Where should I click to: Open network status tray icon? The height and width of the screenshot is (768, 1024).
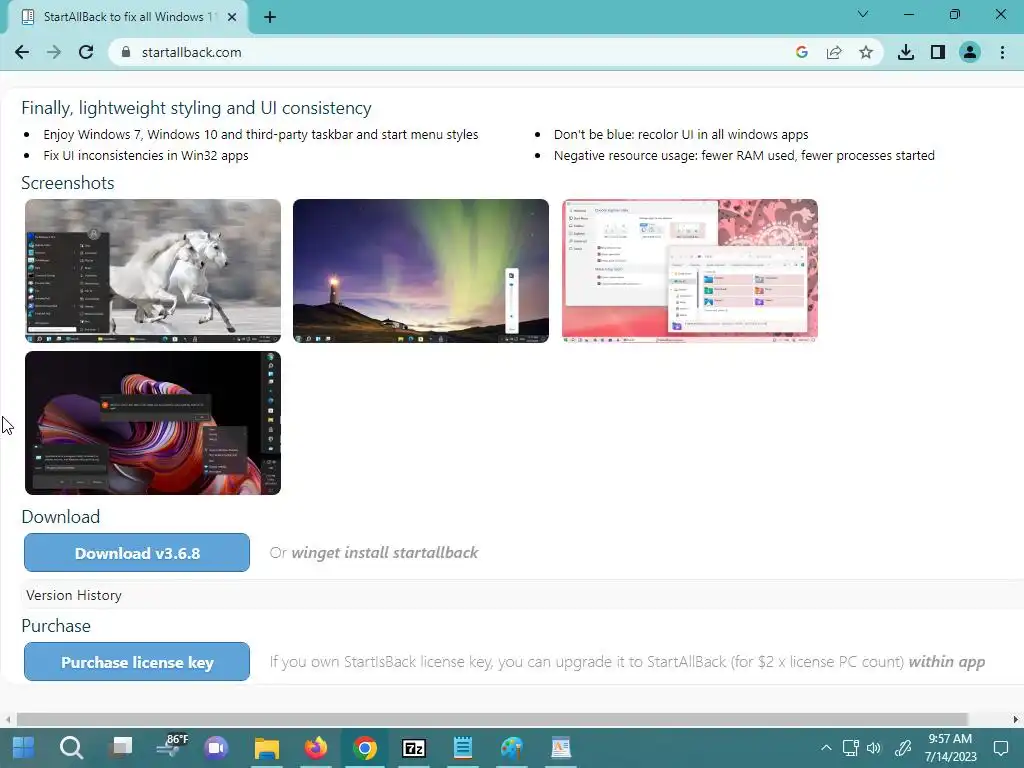coord(850,748)
